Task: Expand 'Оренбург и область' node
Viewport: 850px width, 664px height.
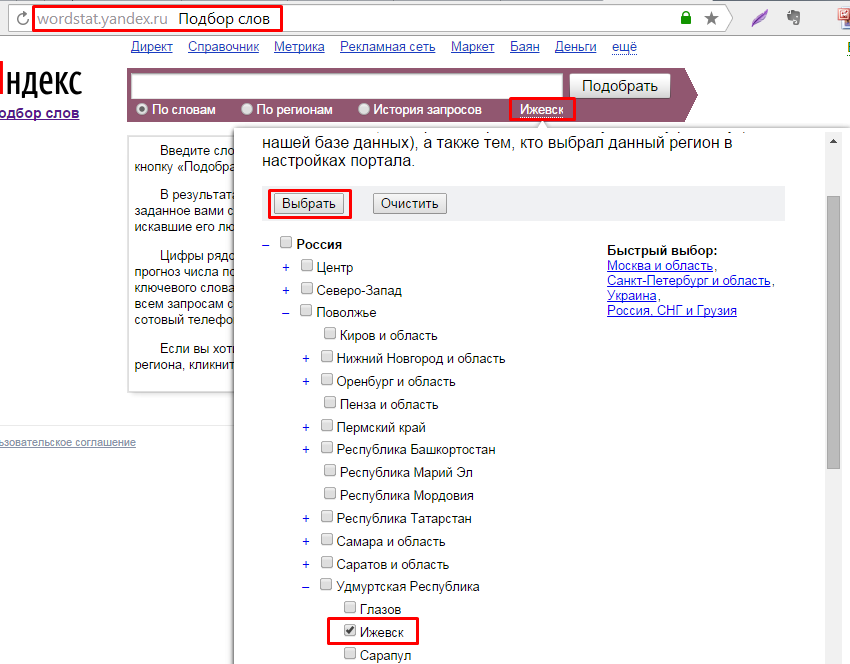Action: [x=306, y=382]
